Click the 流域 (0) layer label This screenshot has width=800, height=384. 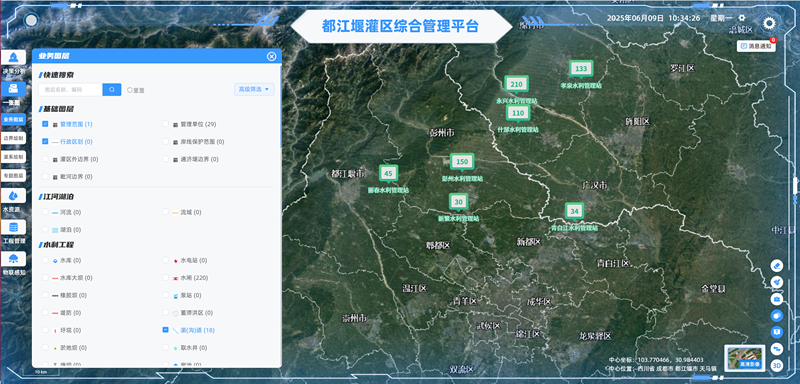click(191, 212)
